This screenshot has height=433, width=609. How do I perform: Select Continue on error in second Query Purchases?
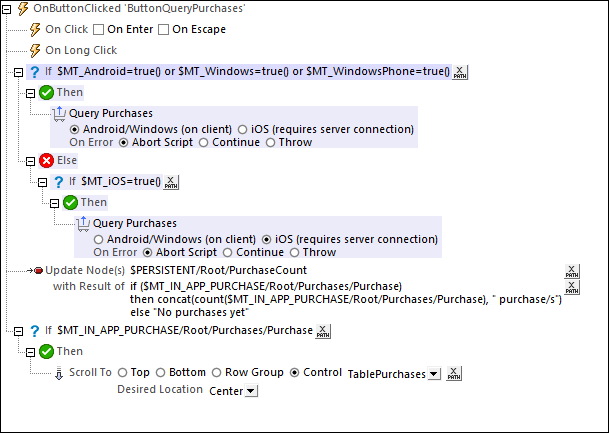[x=228, y=253]
